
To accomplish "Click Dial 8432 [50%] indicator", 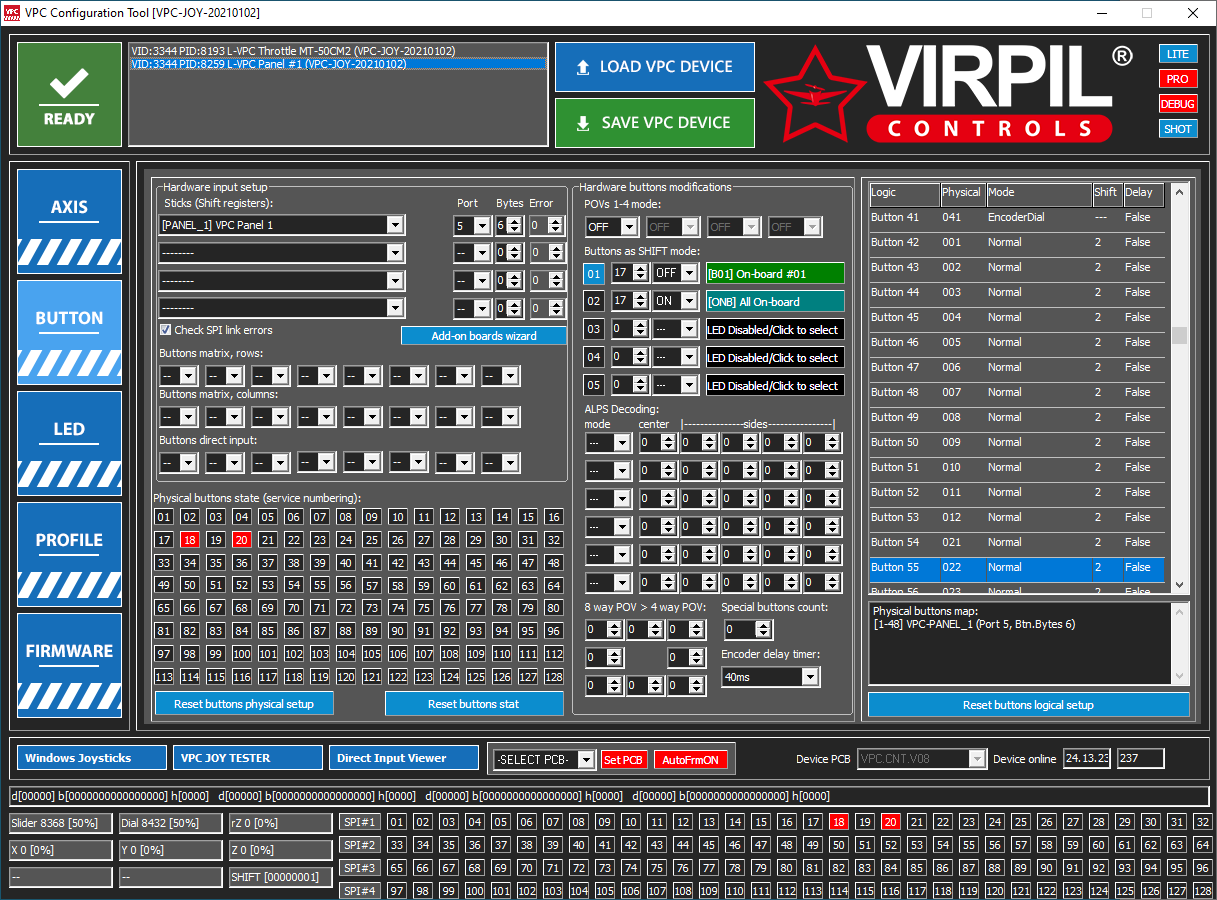I will 170,823.
